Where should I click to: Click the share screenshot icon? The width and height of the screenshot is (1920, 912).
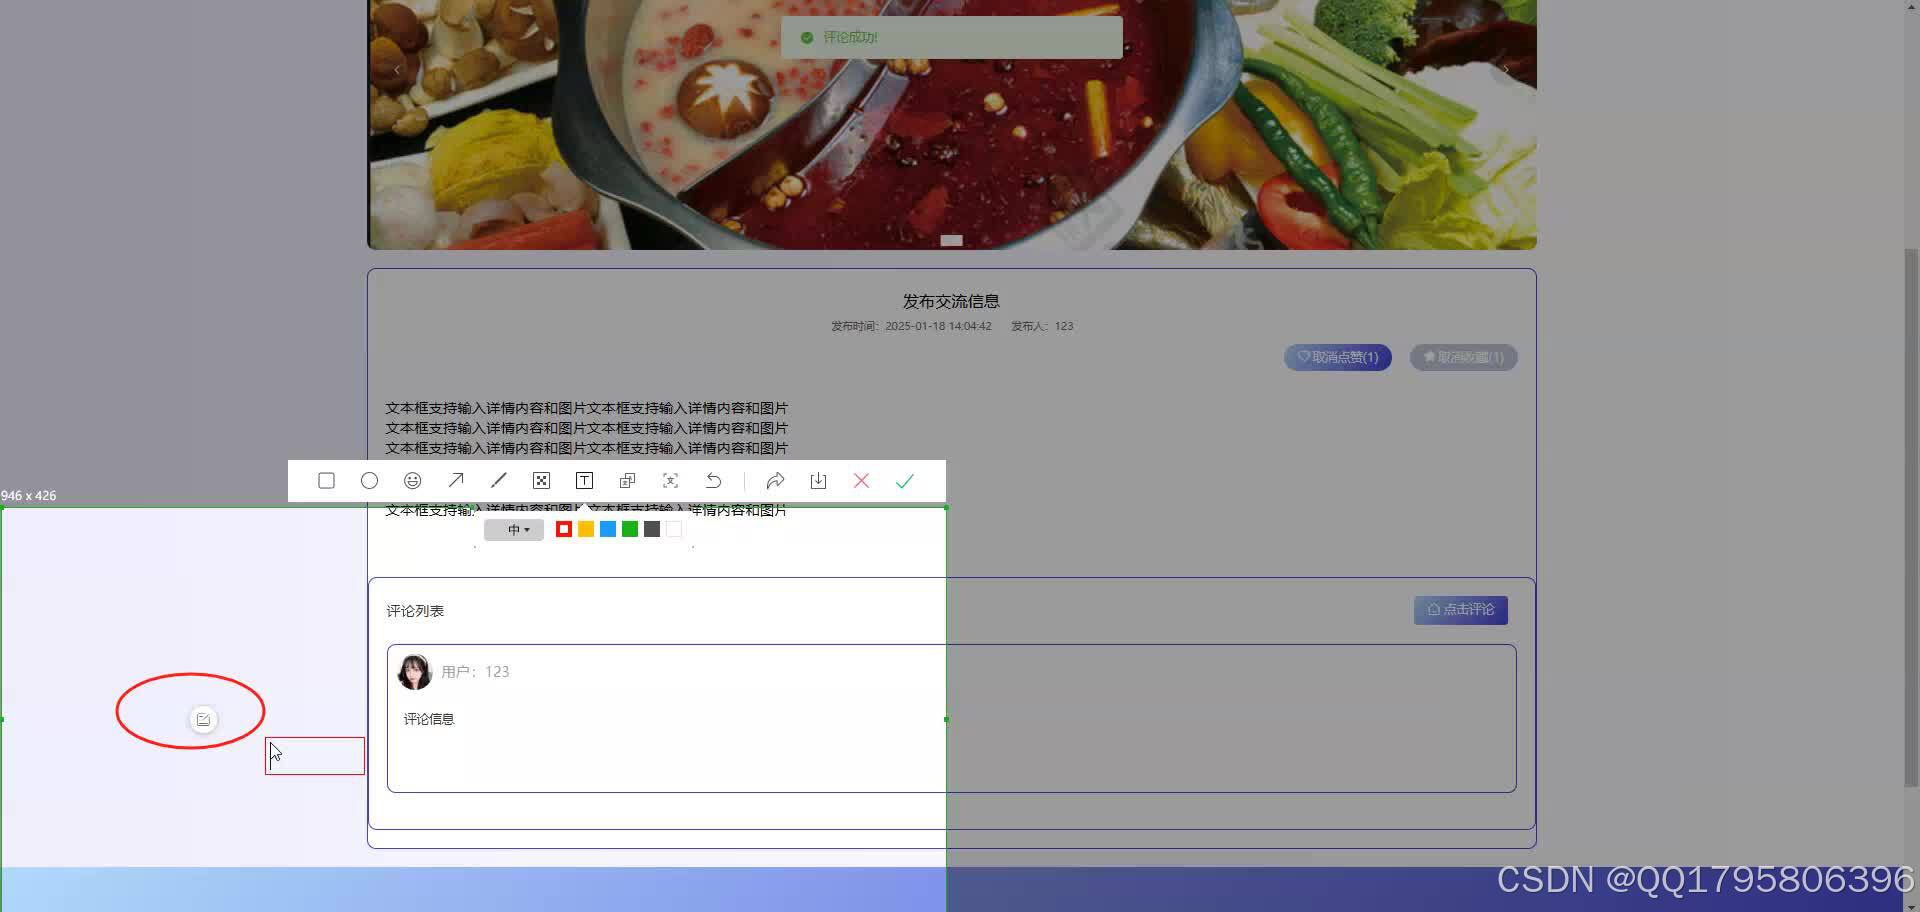pos(776,480)
